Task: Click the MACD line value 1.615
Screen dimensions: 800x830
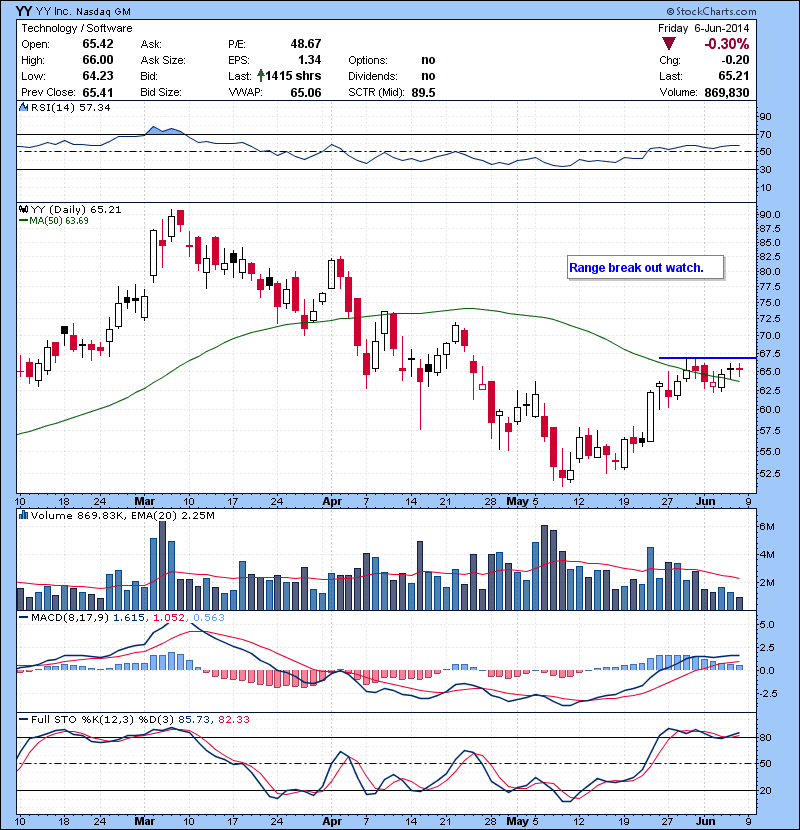Action: point(129,617)
